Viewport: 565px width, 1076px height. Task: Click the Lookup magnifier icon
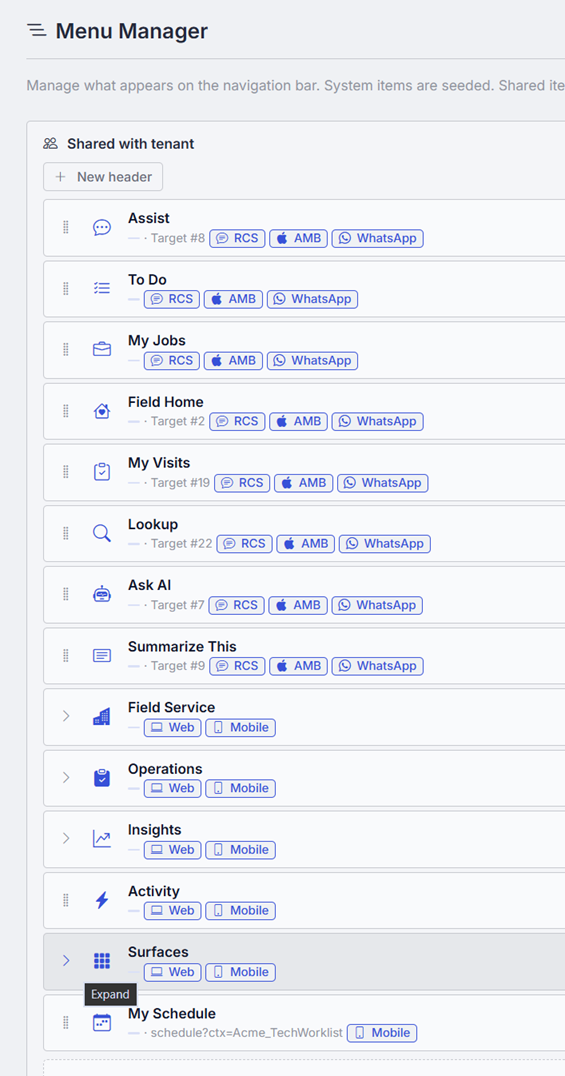[102, 533]
